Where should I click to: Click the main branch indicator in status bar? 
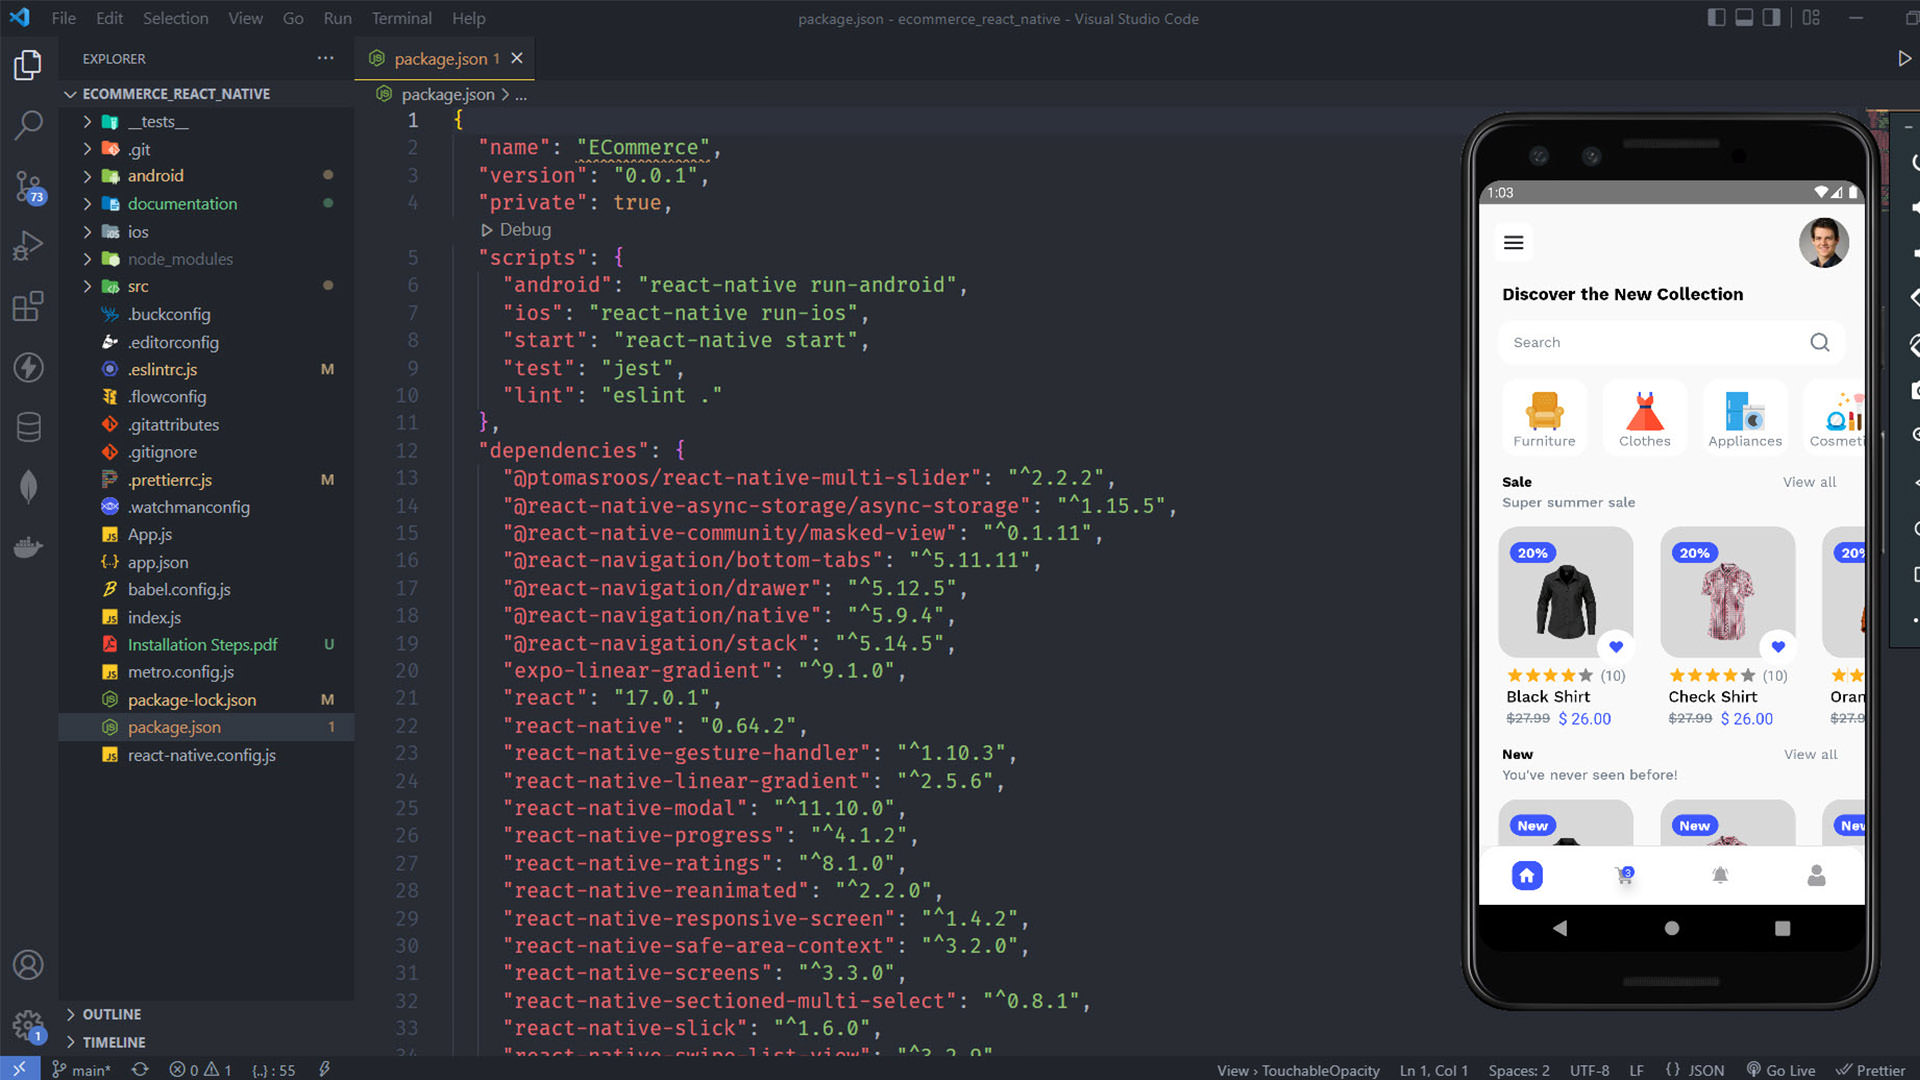click(80, 1069)
